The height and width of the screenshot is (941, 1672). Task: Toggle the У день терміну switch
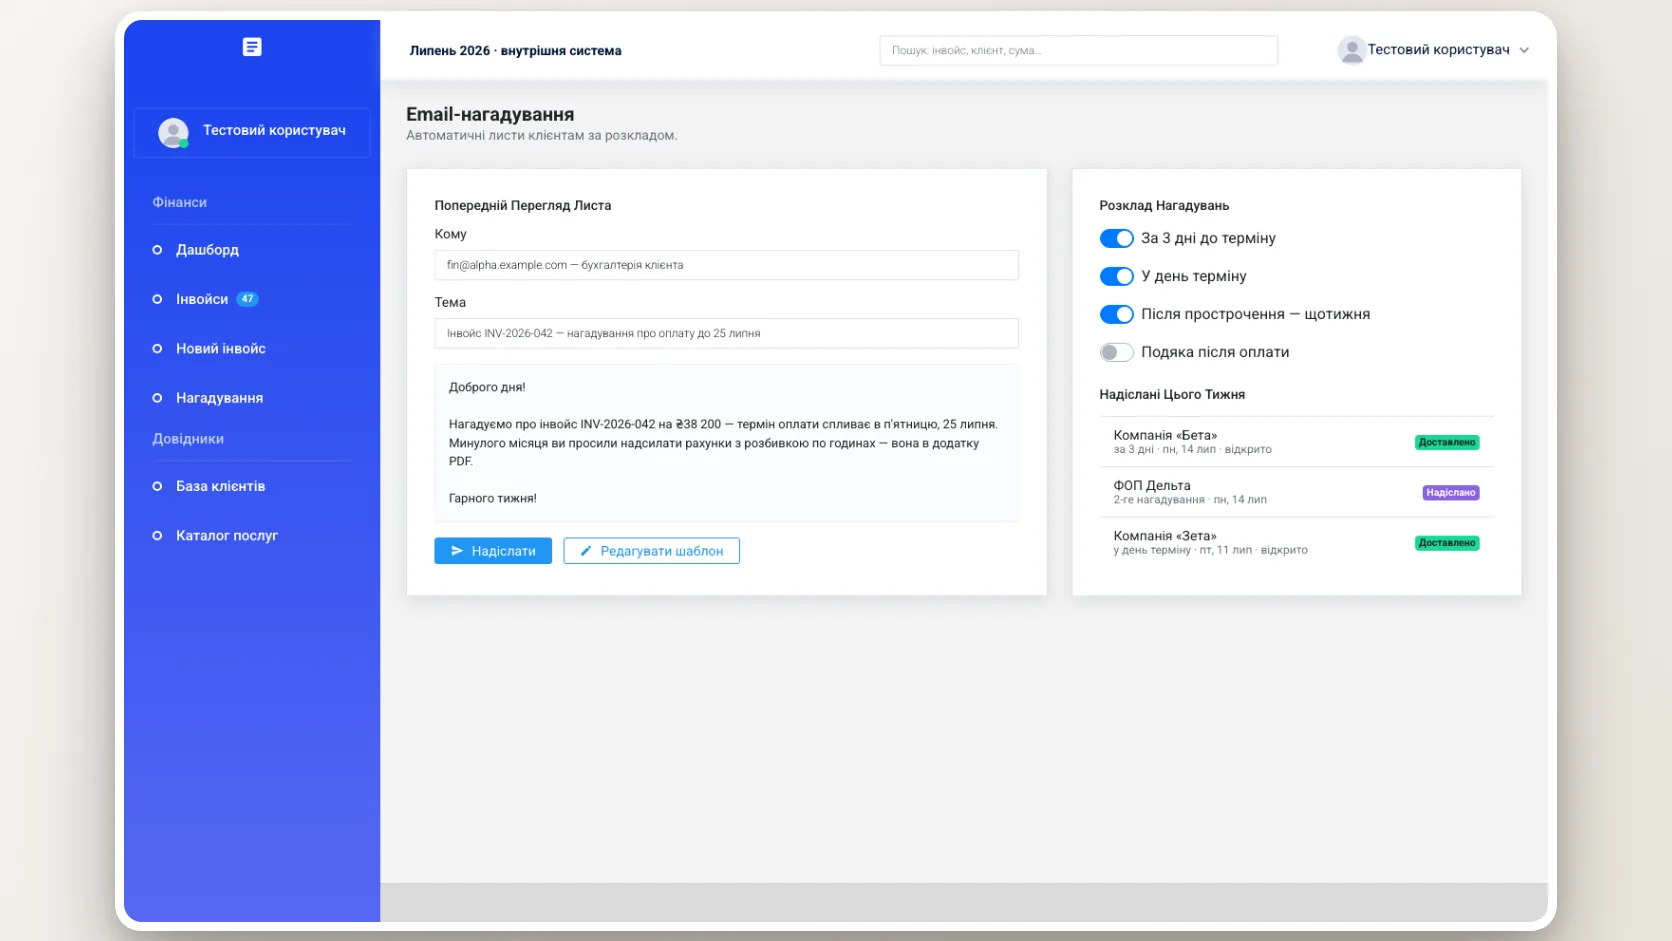[x=1116, y=276]
